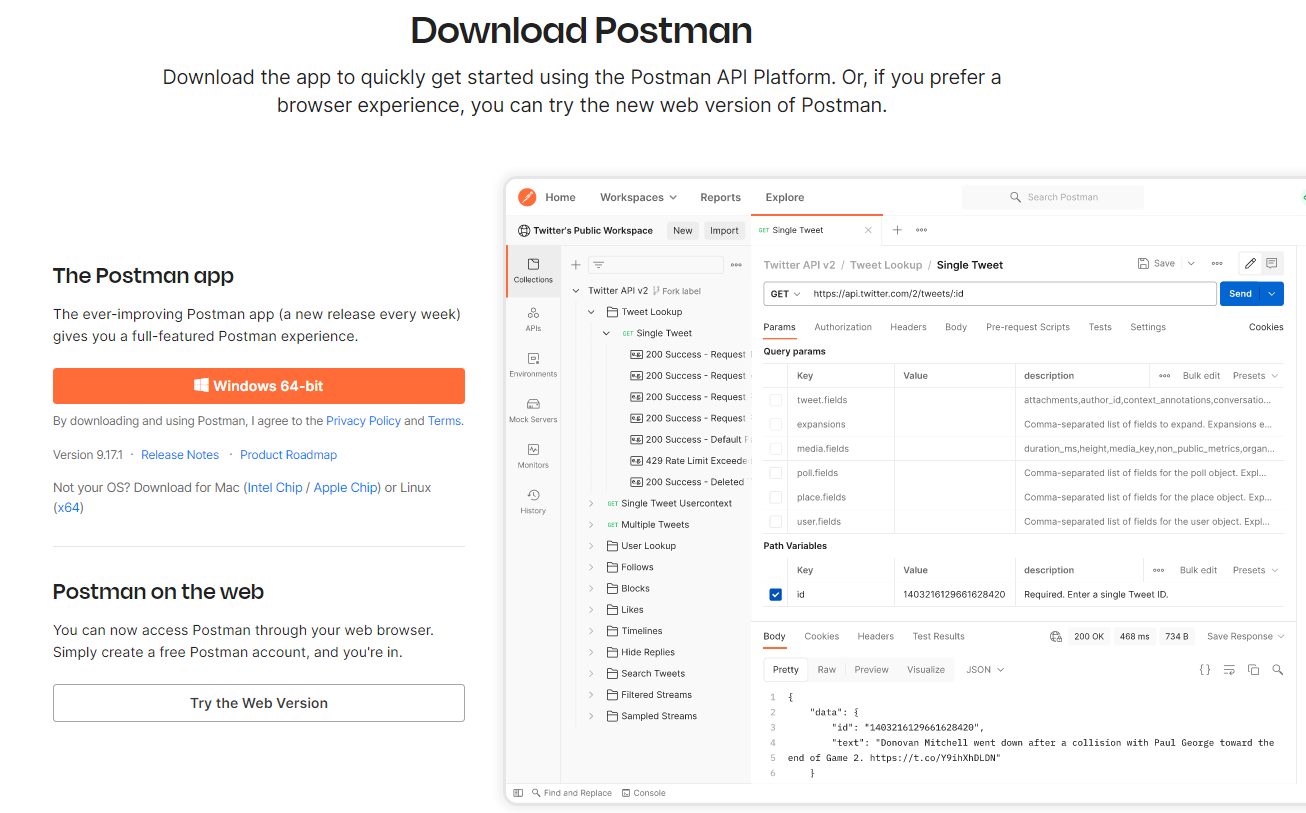Image resolution: width=1306 pixels, height=813 pixels.
Task: Download for Mac Apple Chip
Action: click(x=346, y=488)
